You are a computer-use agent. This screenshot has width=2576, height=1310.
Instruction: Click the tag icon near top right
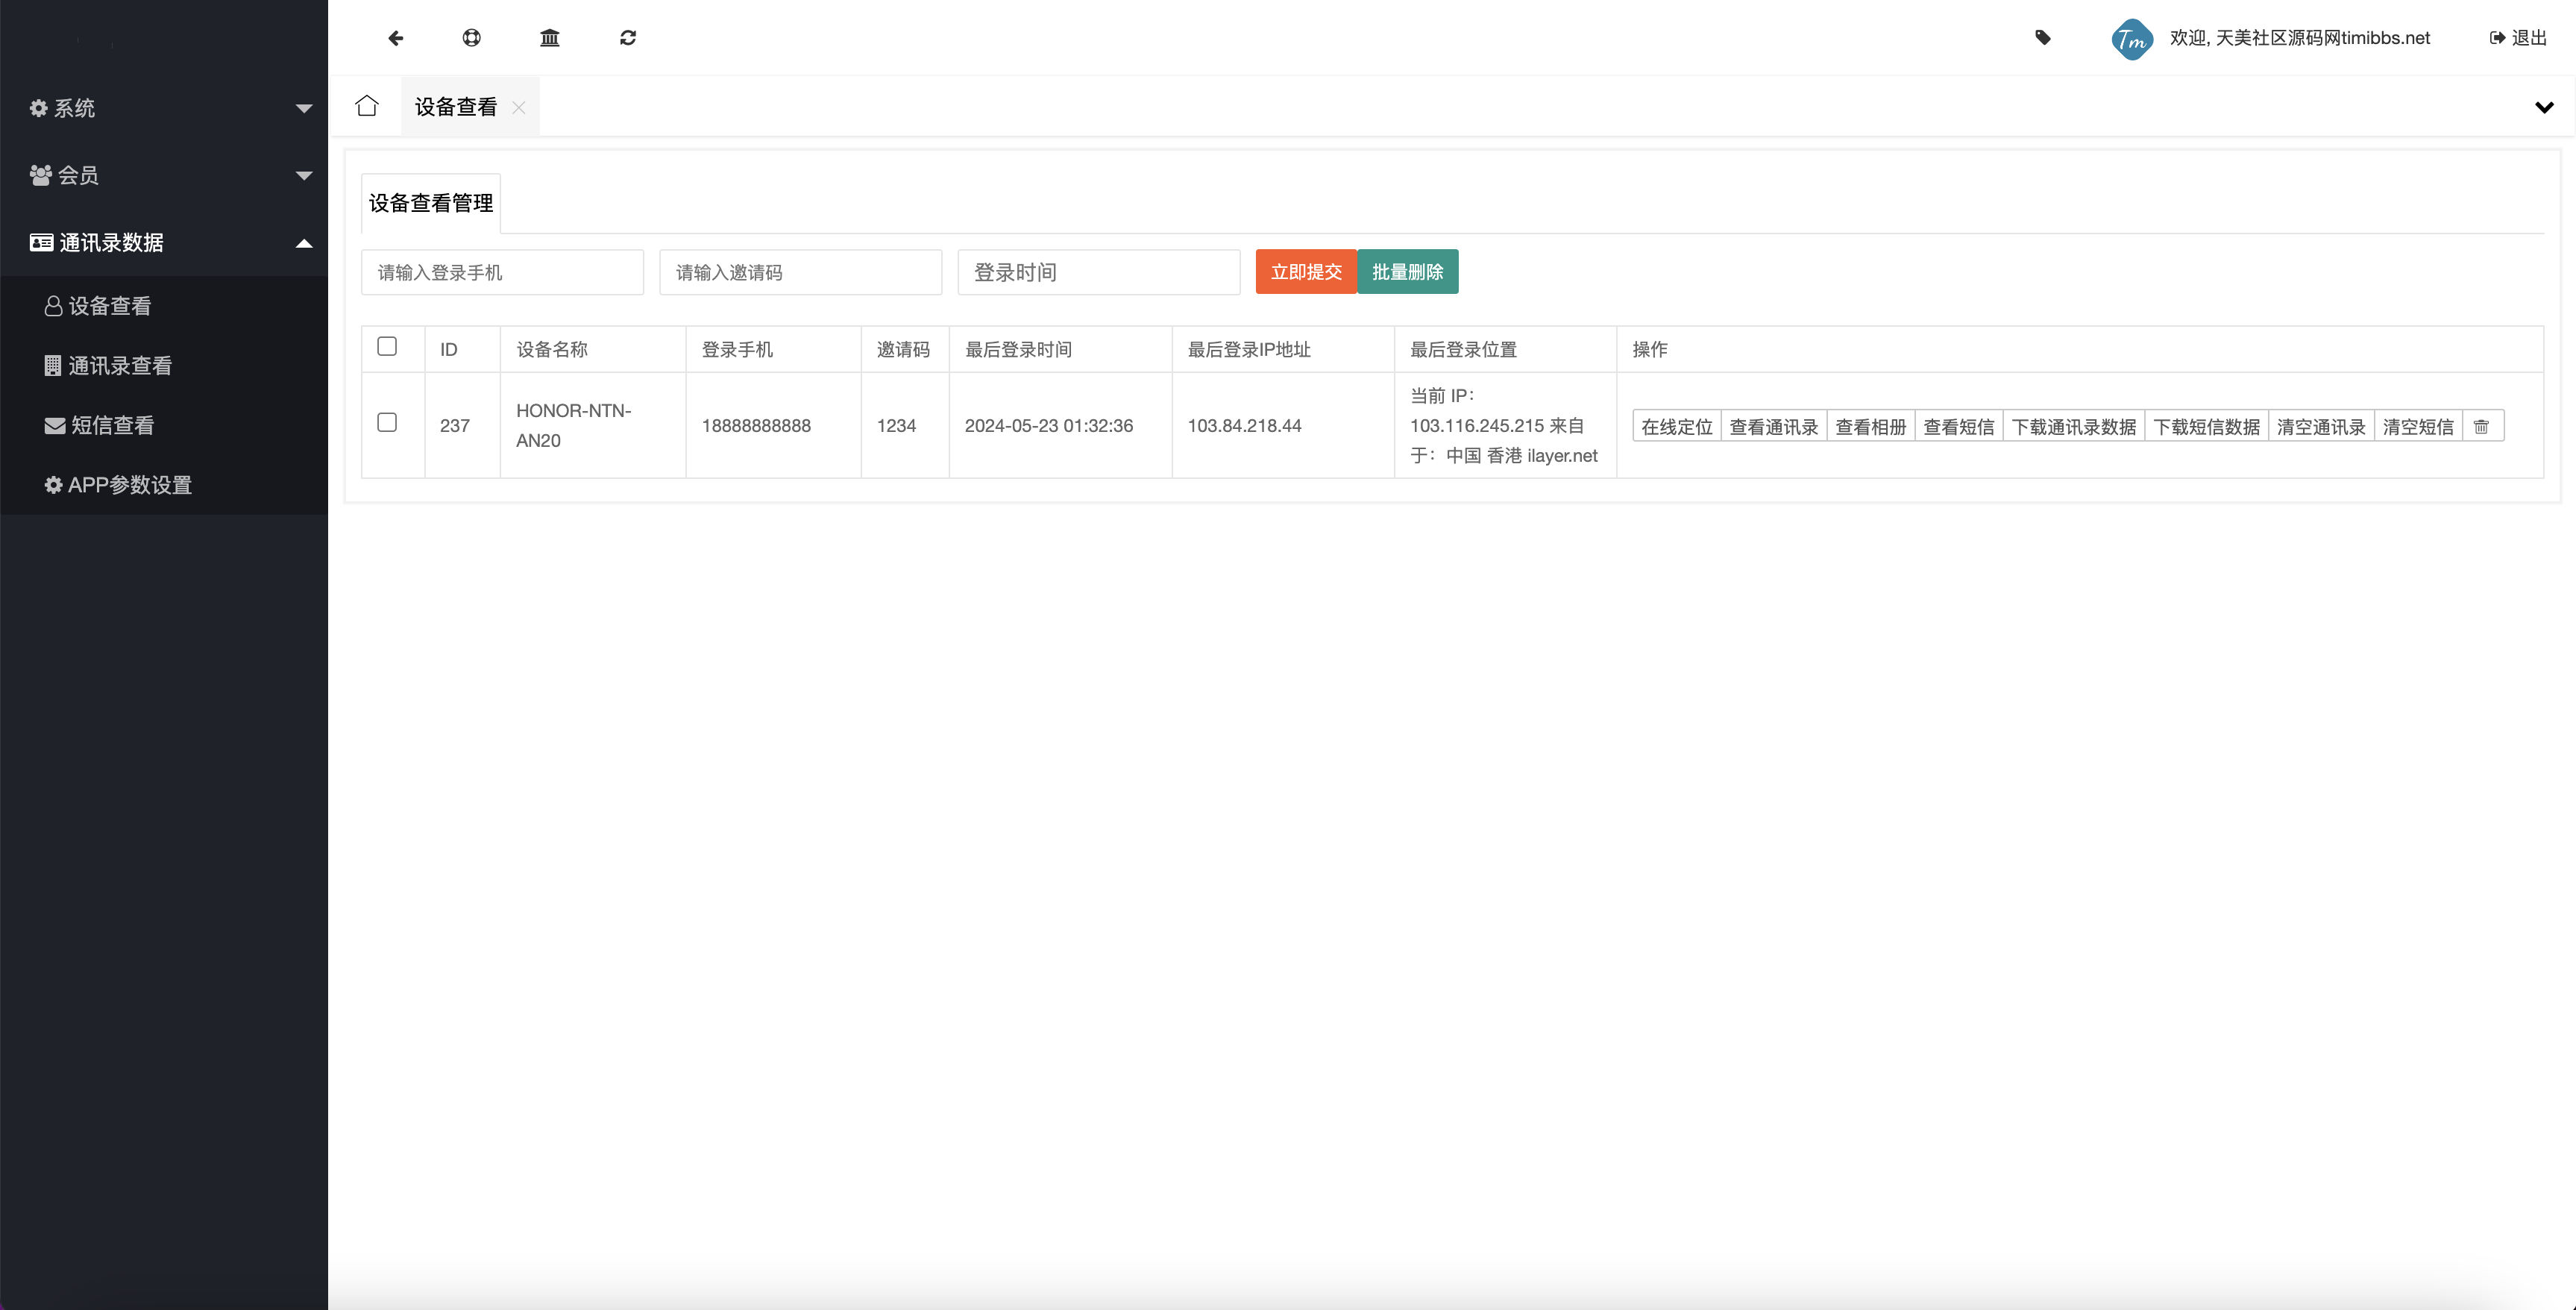coord(2043,38)
